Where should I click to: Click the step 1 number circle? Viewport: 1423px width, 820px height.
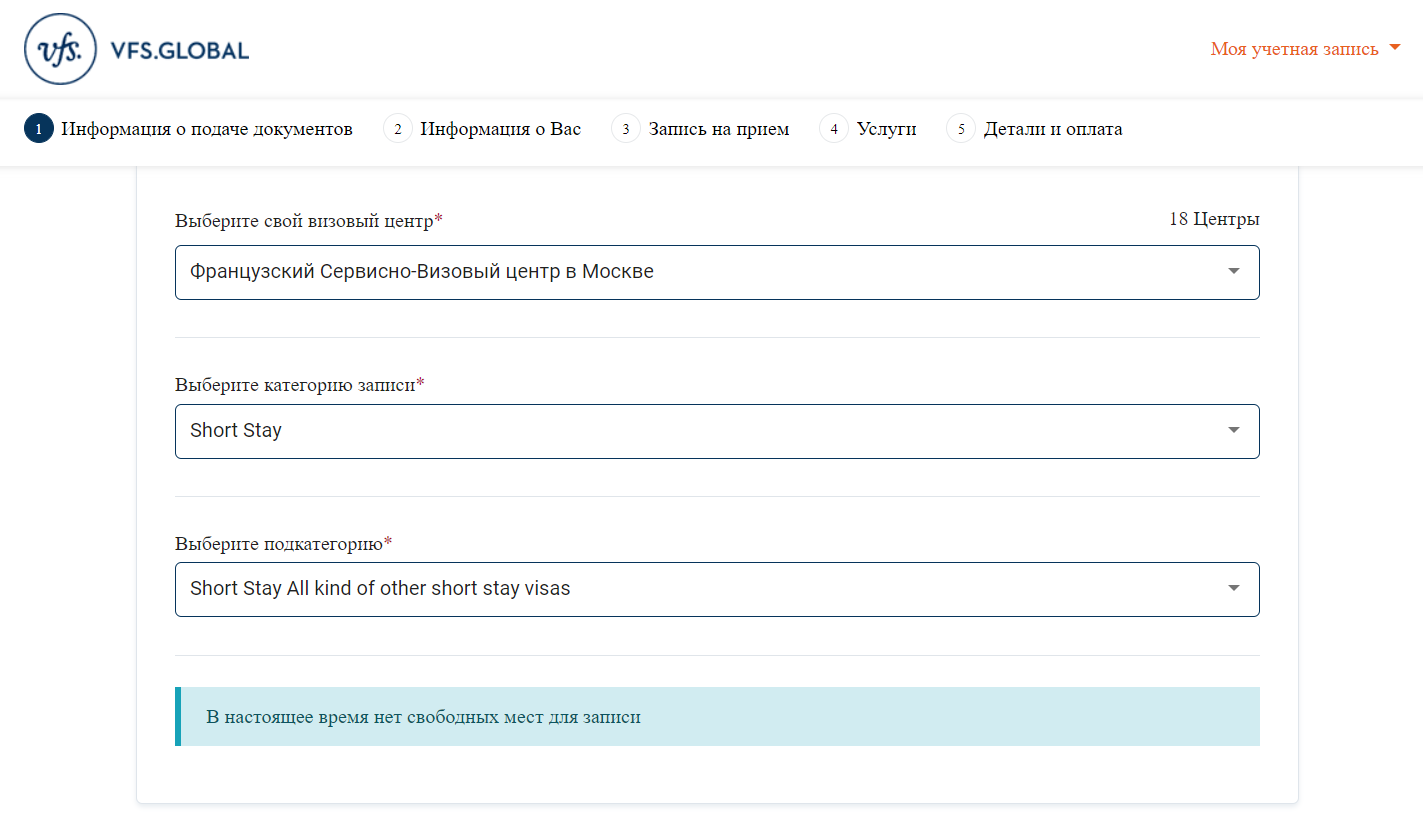pyautogui.click(x=38, y=129)
